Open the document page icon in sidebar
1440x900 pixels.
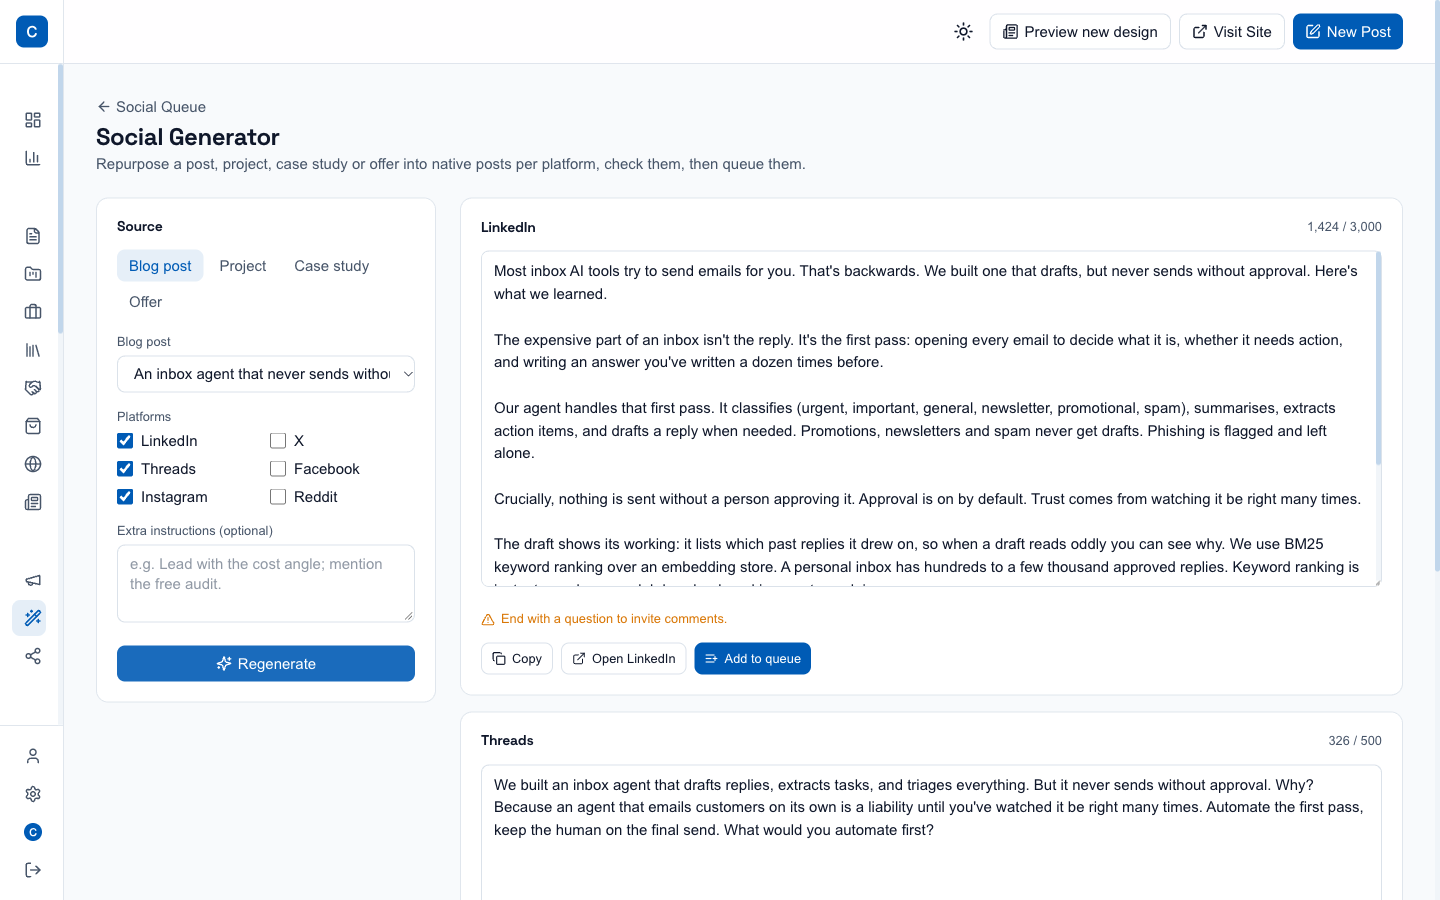pyautogui.click(x=33, y=236)
